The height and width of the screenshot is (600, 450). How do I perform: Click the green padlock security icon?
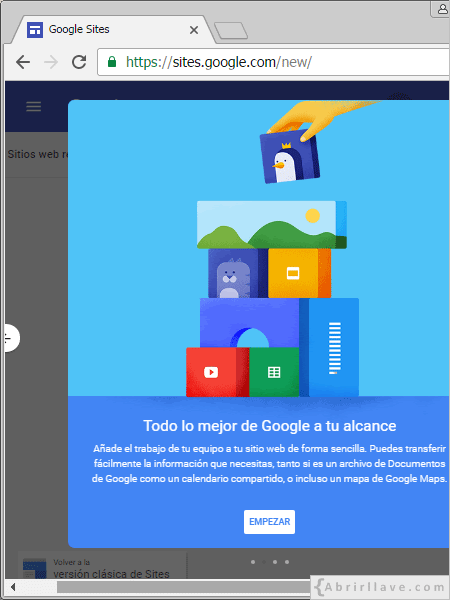pos(112,62)
